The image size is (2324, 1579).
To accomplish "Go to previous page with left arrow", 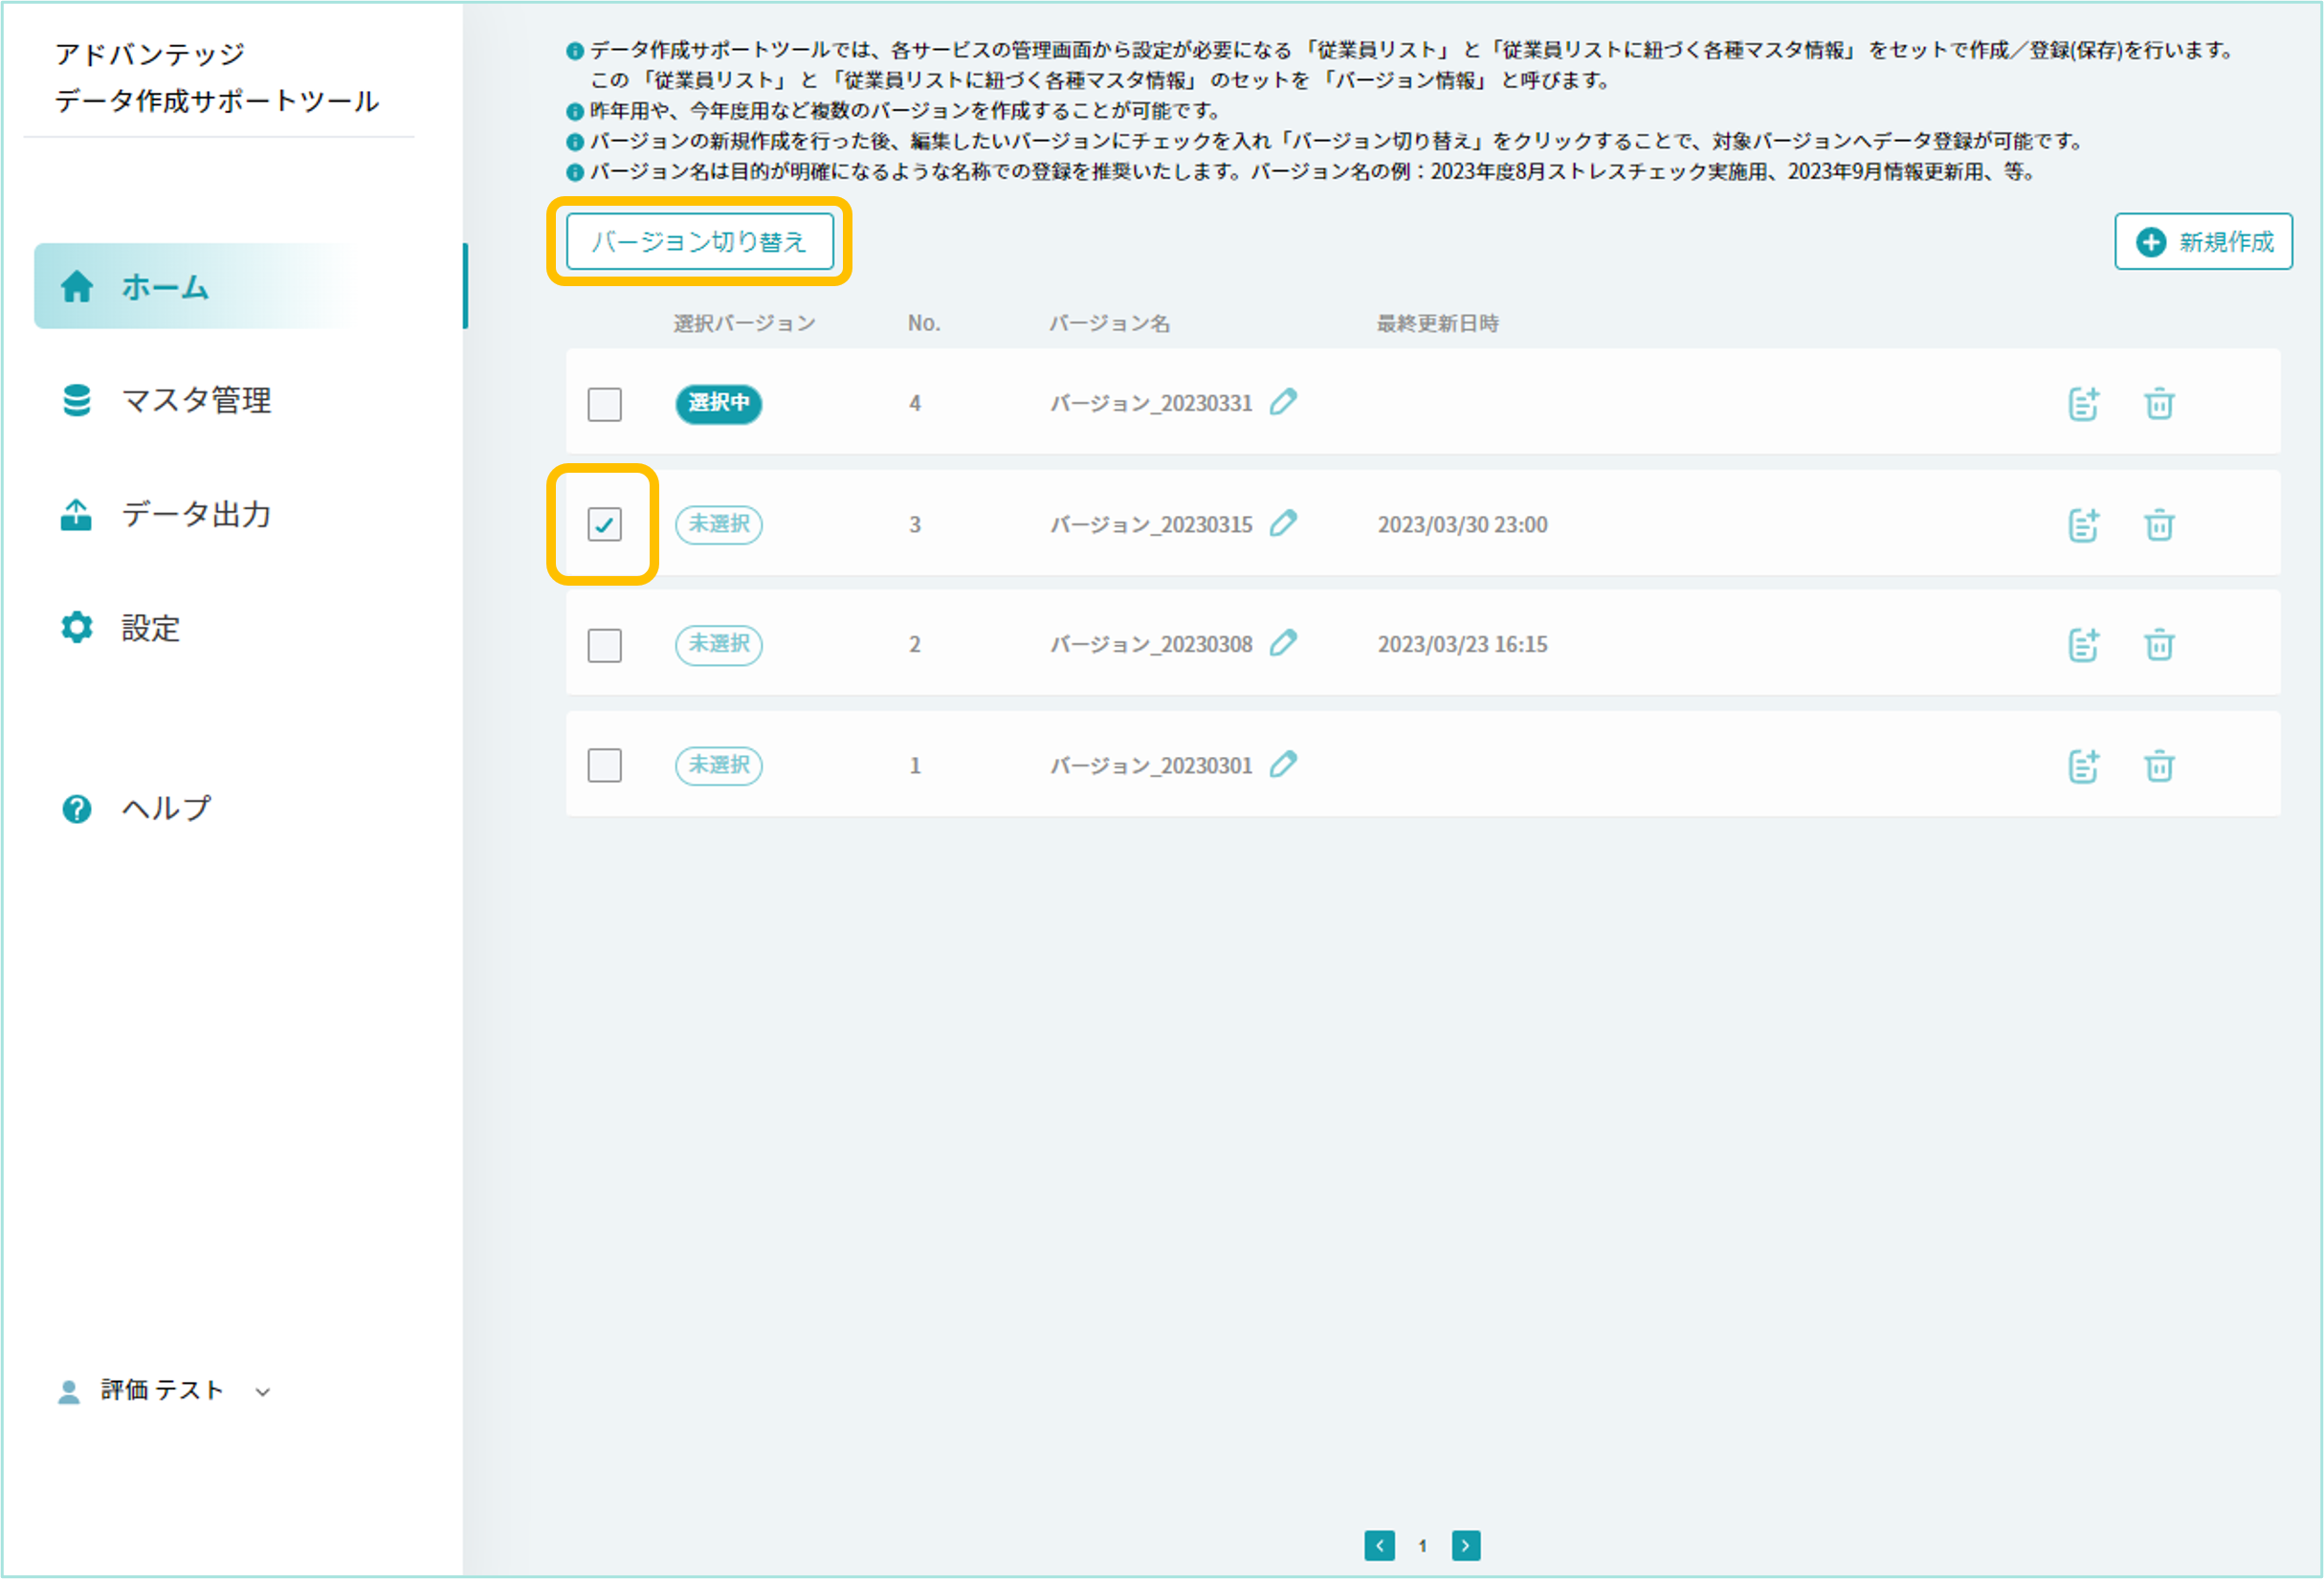I will coord(1380,1546).
